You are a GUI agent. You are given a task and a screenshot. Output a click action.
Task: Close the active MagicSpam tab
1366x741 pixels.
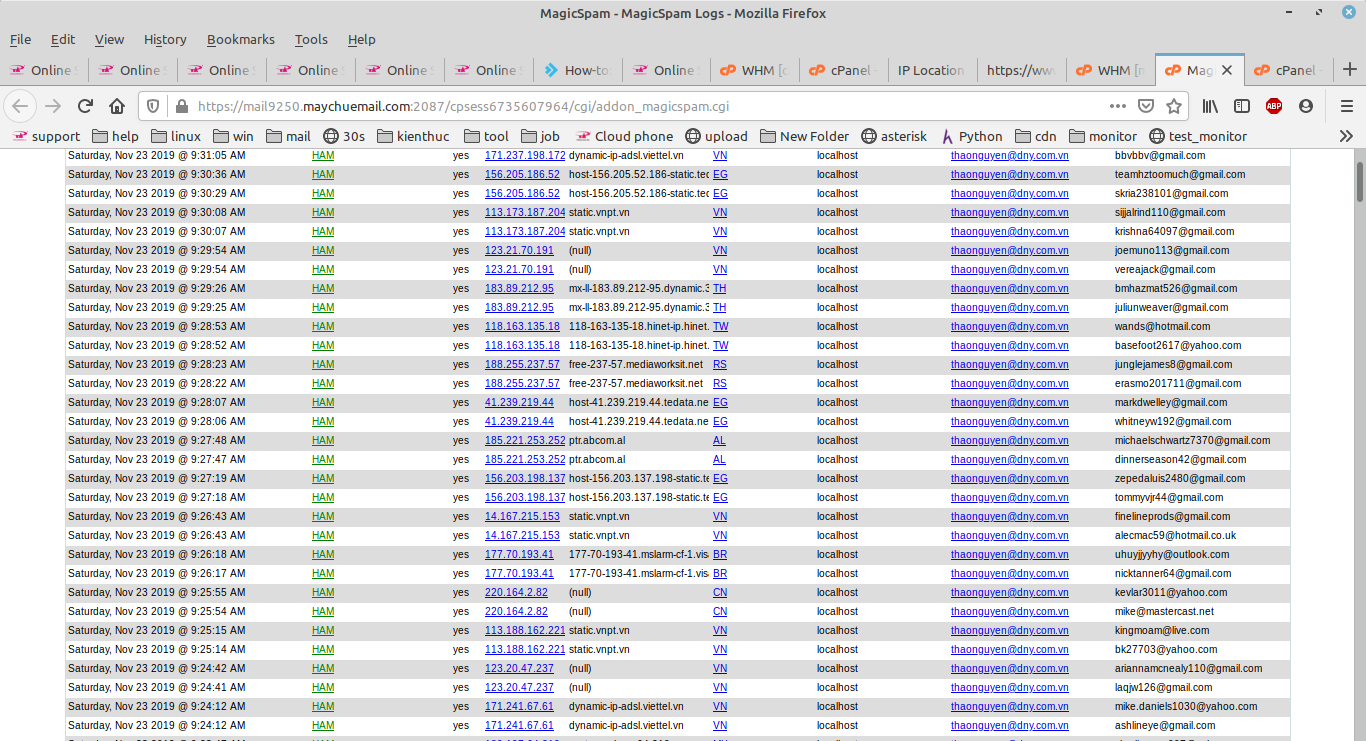[1228, 70]
